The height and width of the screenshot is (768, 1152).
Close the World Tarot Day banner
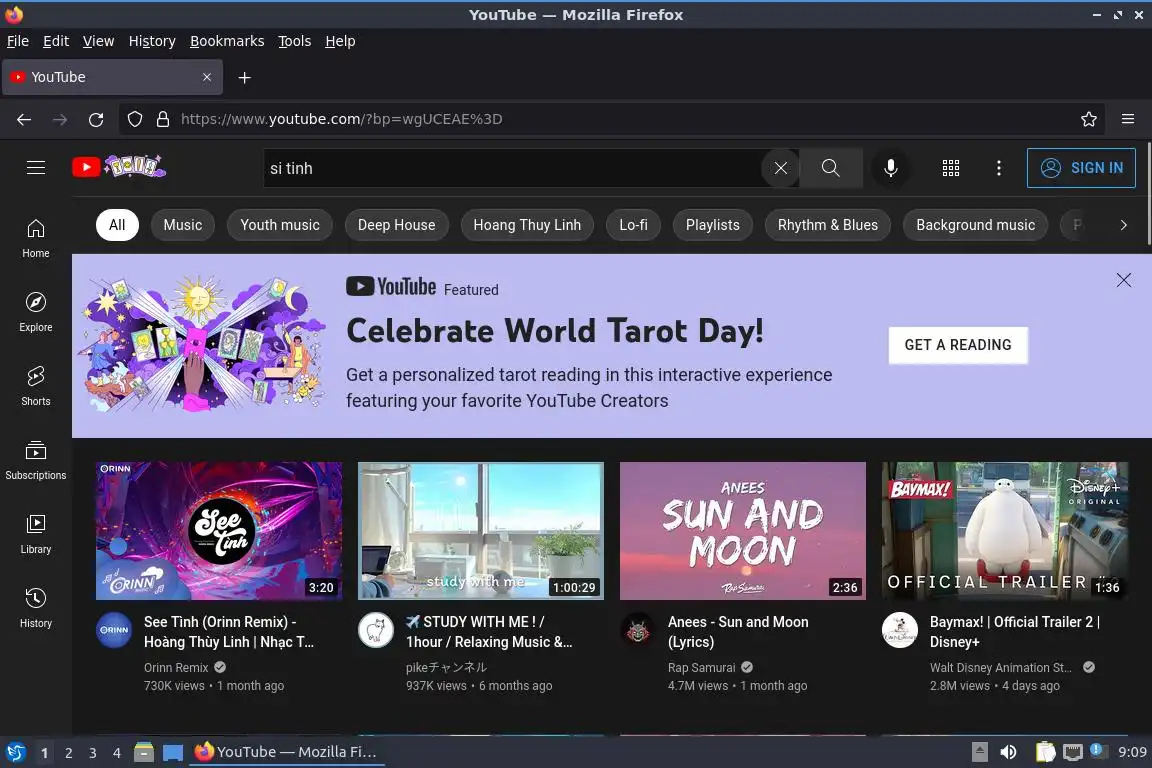pos(1123,280)
